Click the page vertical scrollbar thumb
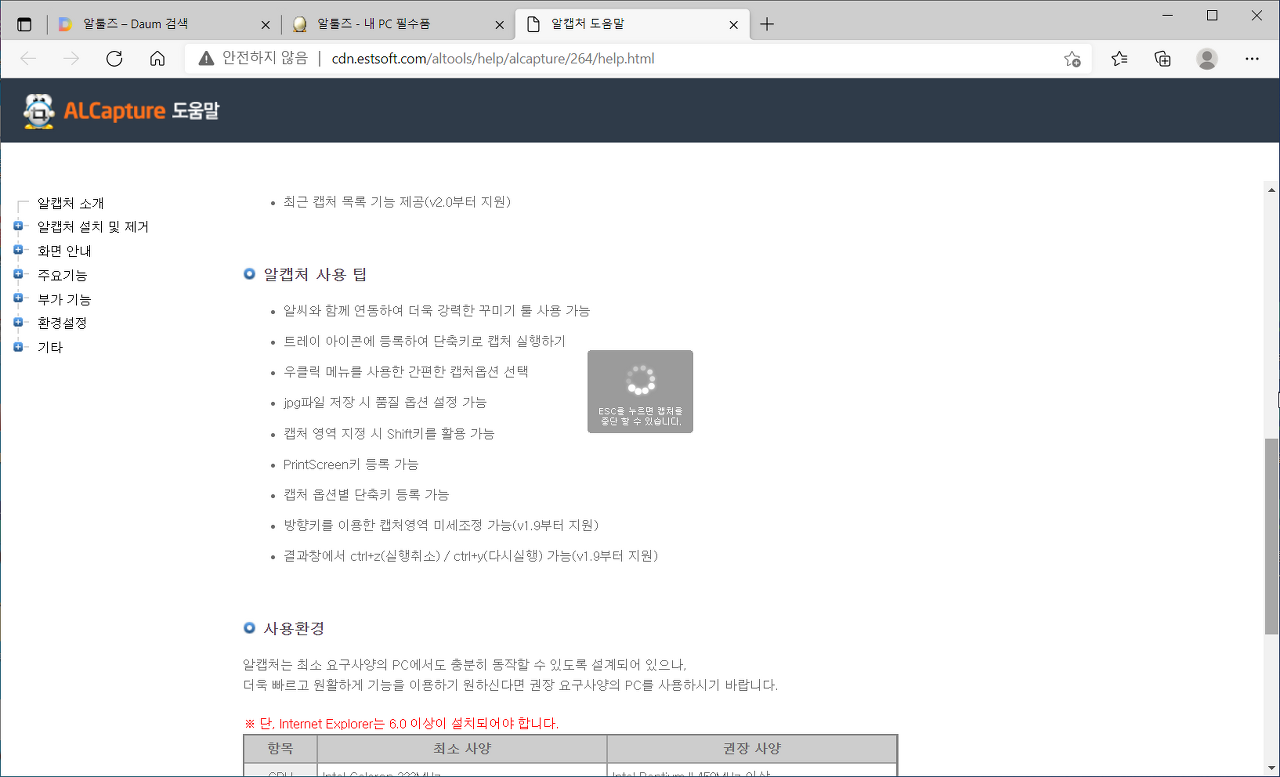1280x777 pixels. click(x=1271, y=536)
